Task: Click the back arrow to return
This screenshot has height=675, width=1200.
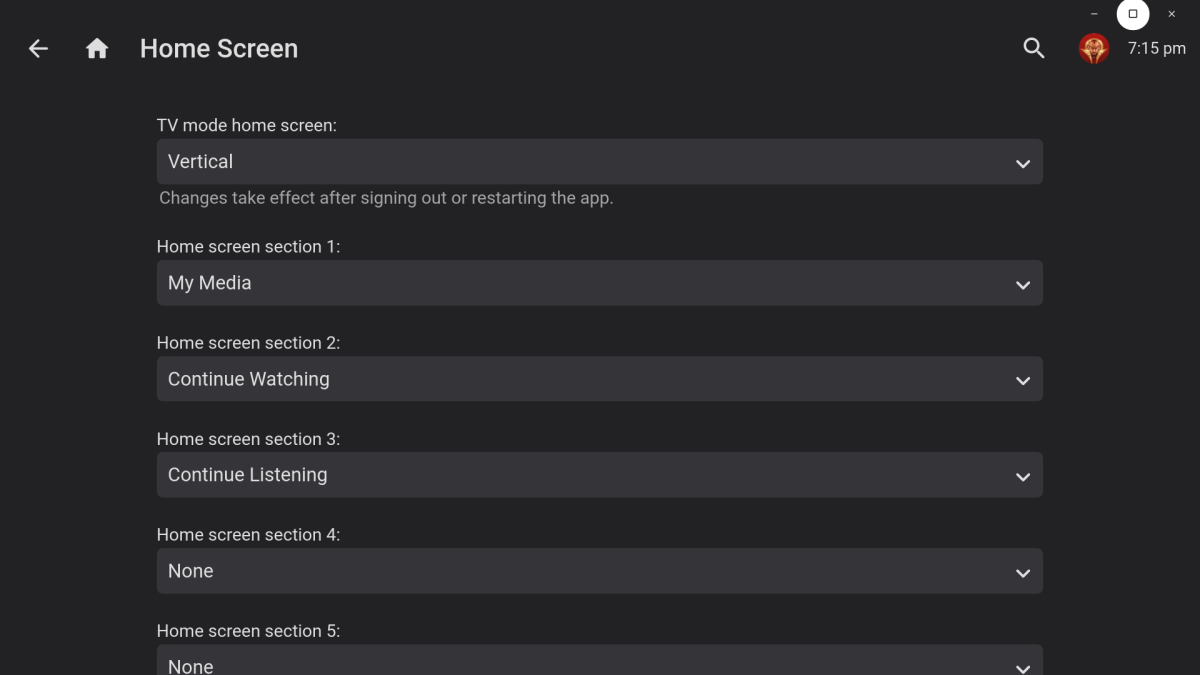Action: point(37,48)
